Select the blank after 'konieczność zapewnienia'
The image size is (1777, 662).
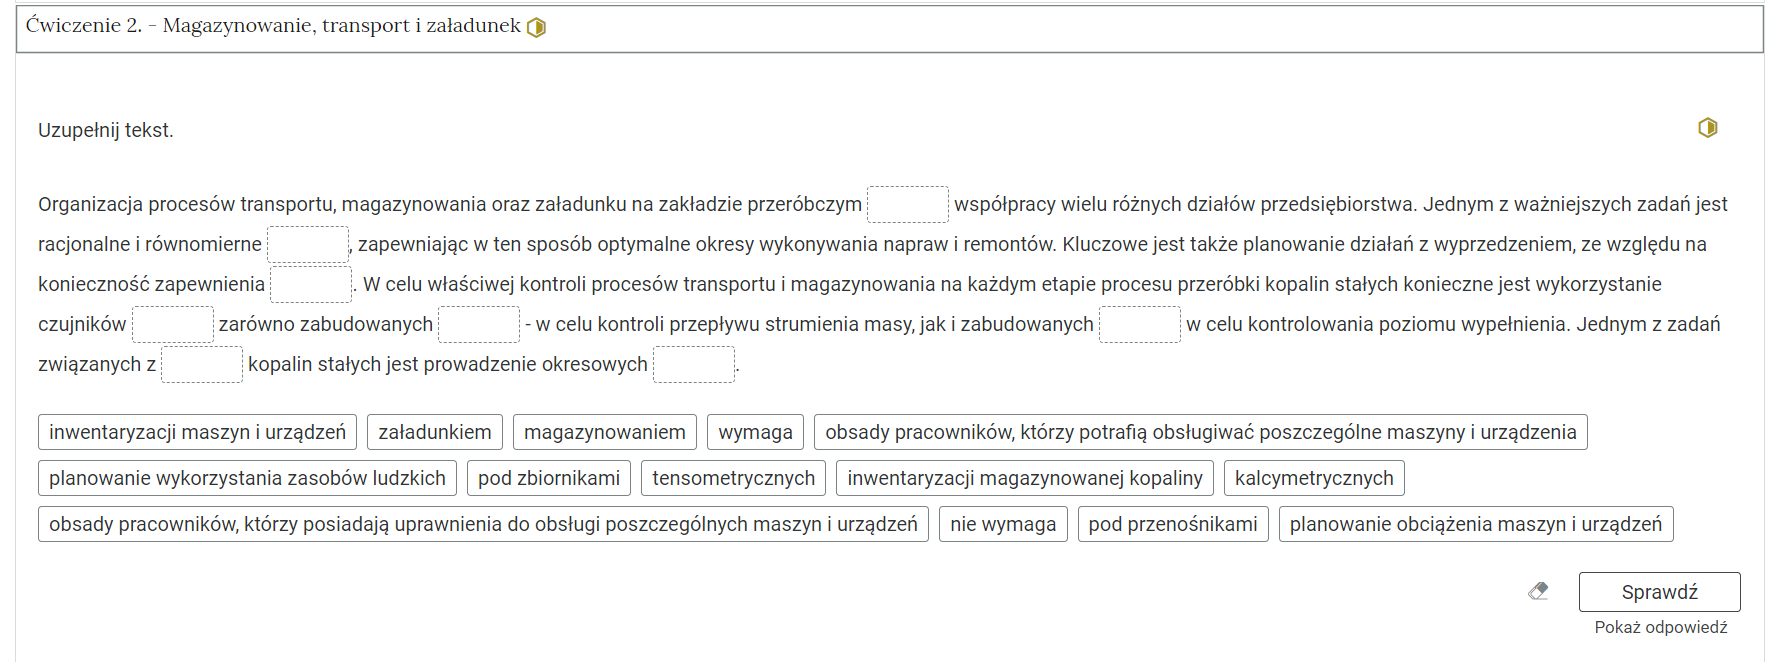(311, 284)
